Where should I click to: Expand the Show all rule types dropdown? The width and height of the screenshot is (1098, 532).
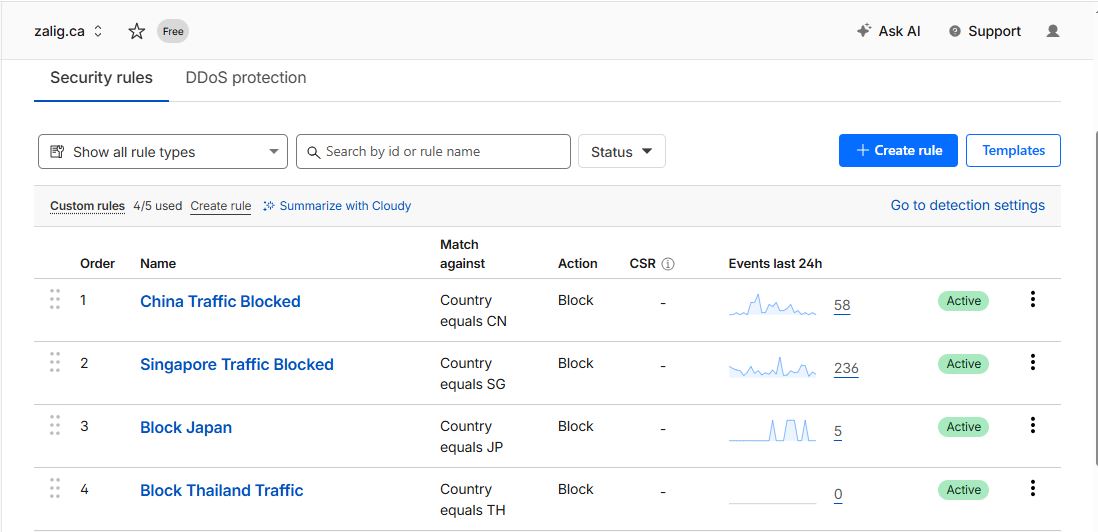point(163,152)
